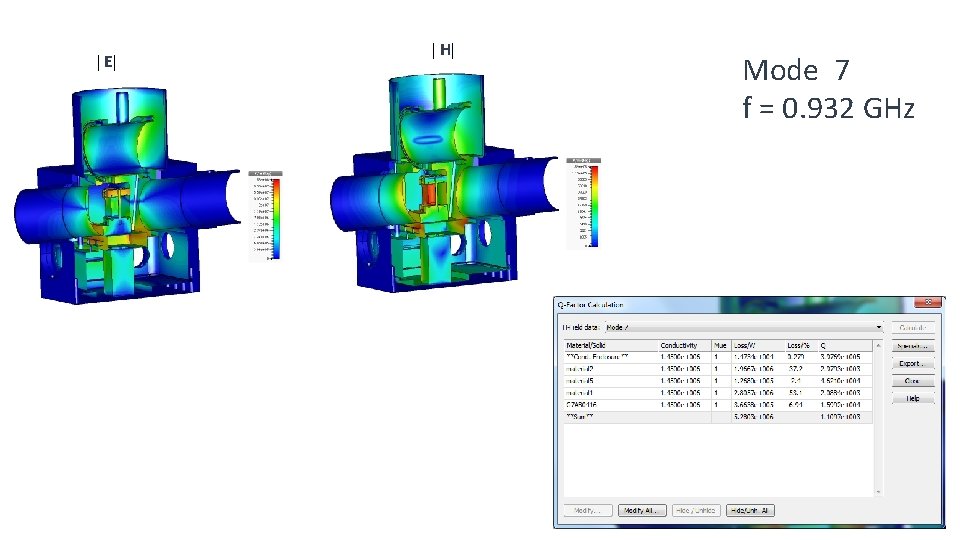Click the Q column header
The width and height of the screenshot is (960, 540).
(846, 345)
